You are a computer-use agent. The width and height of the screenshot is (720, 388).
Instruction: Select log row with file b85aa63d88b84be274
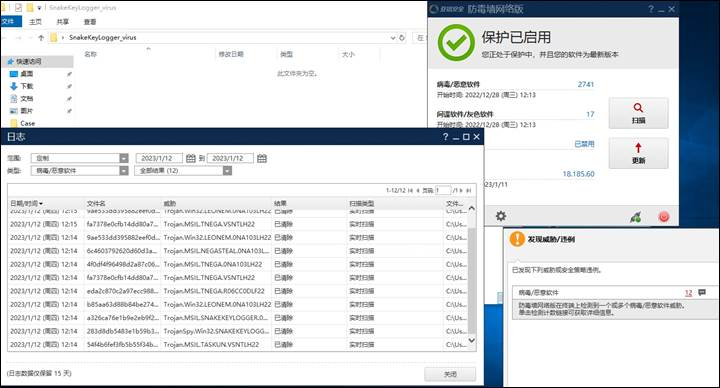(239, 304)
